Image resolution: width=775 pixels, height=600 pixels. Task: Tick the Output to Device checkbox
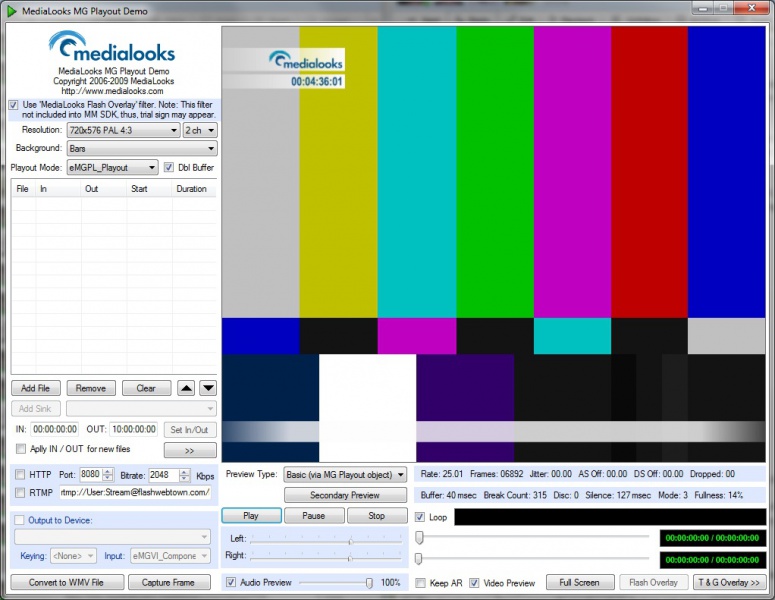(19, 520)
